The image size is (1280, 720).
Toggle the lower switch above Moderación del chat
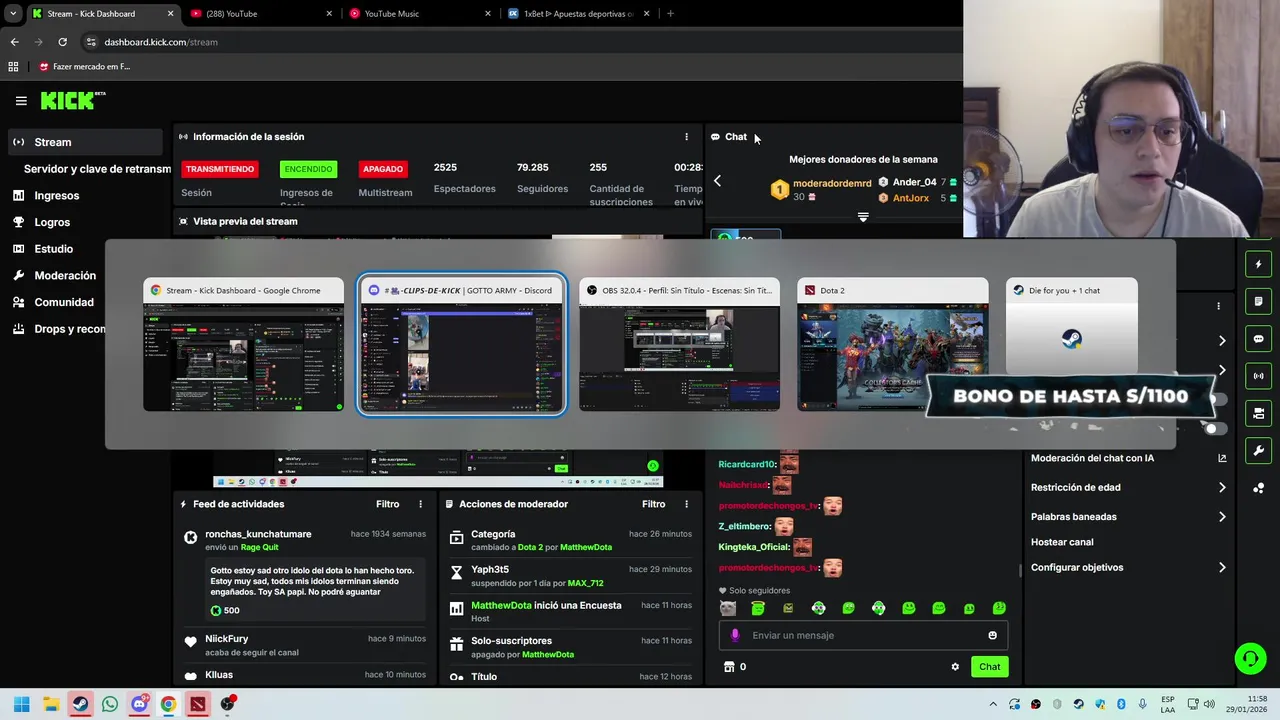click(1214, 429)
